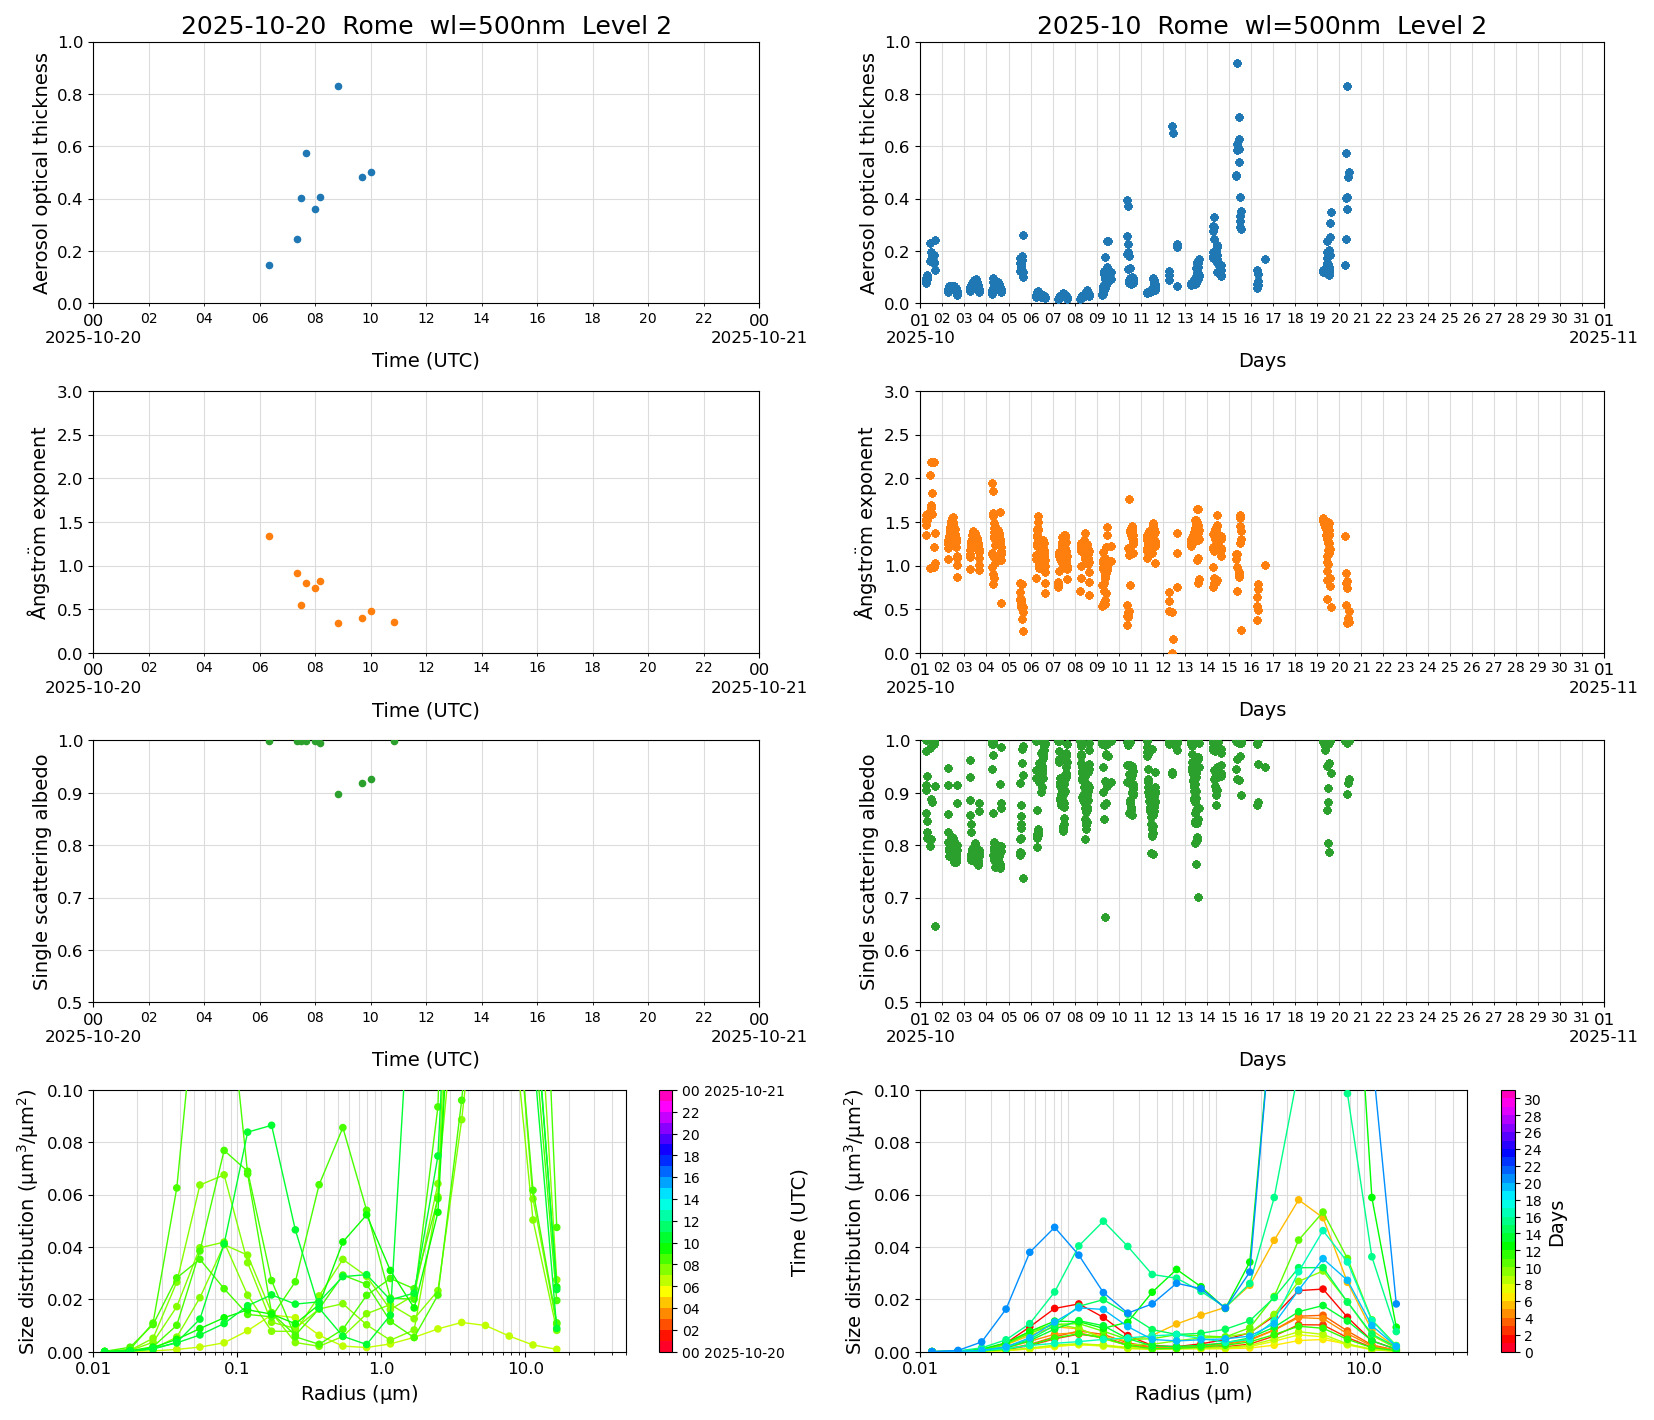The width and height of the screenshot is (1654, 1420).
Task: Click the Days axis label under monthly aerosol plot
Action: pos(1261,360)
